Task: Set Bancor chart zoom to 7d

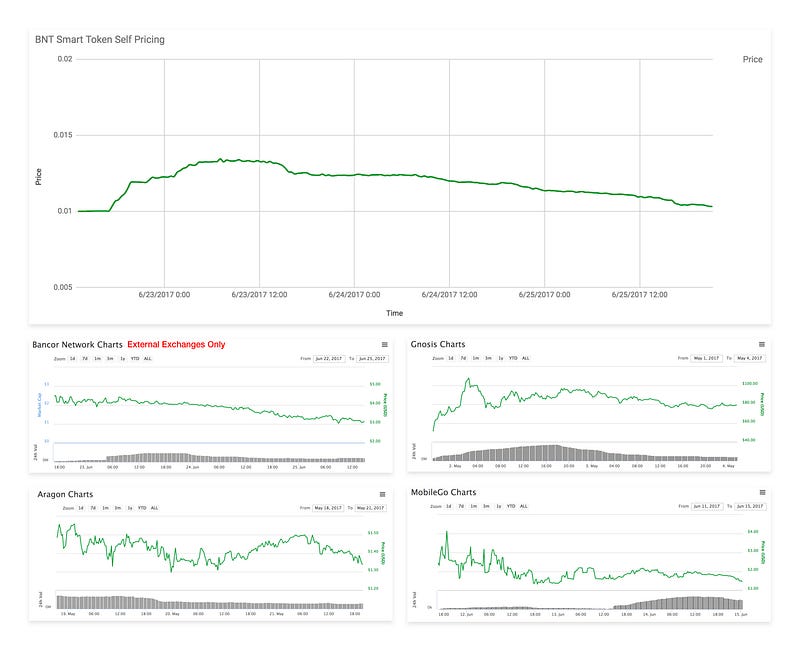Action: [x=85, y=359]
